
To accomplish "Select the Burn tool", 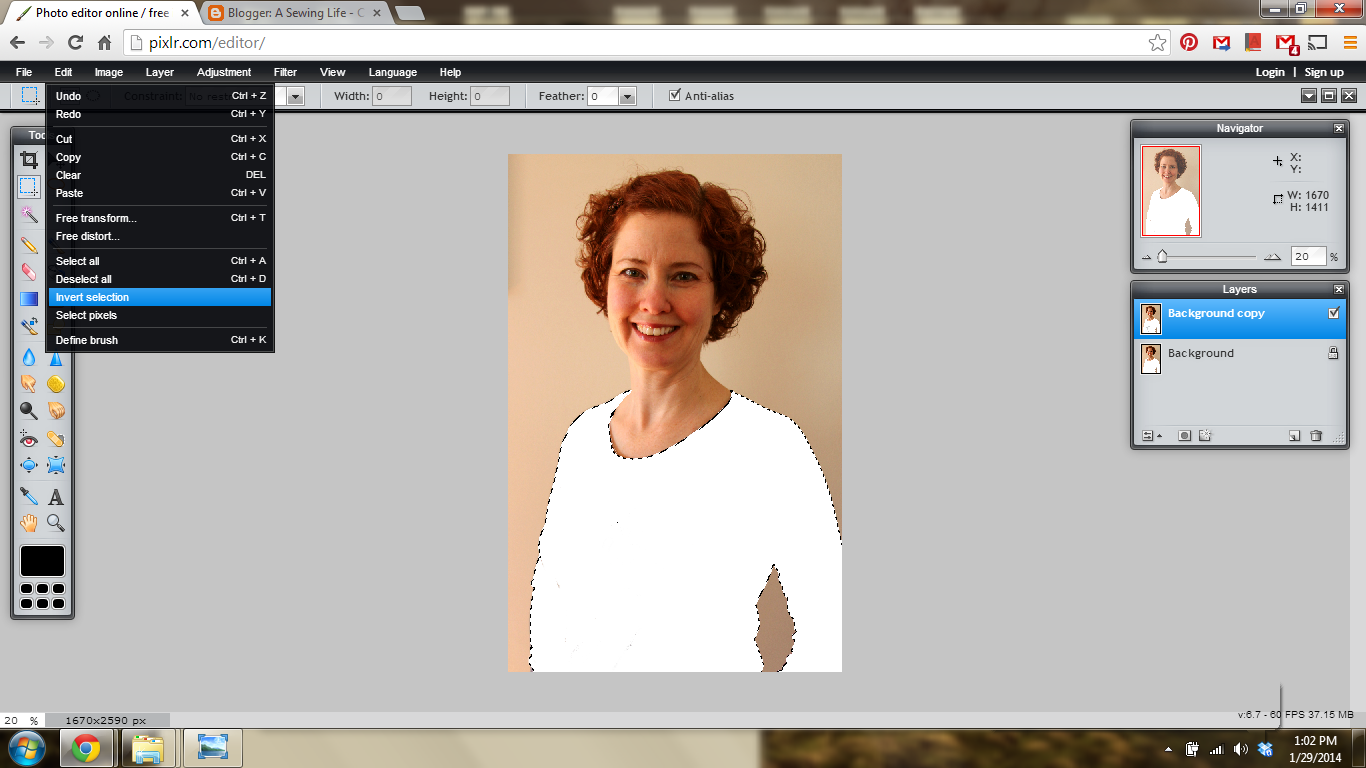I will (56, 410).
